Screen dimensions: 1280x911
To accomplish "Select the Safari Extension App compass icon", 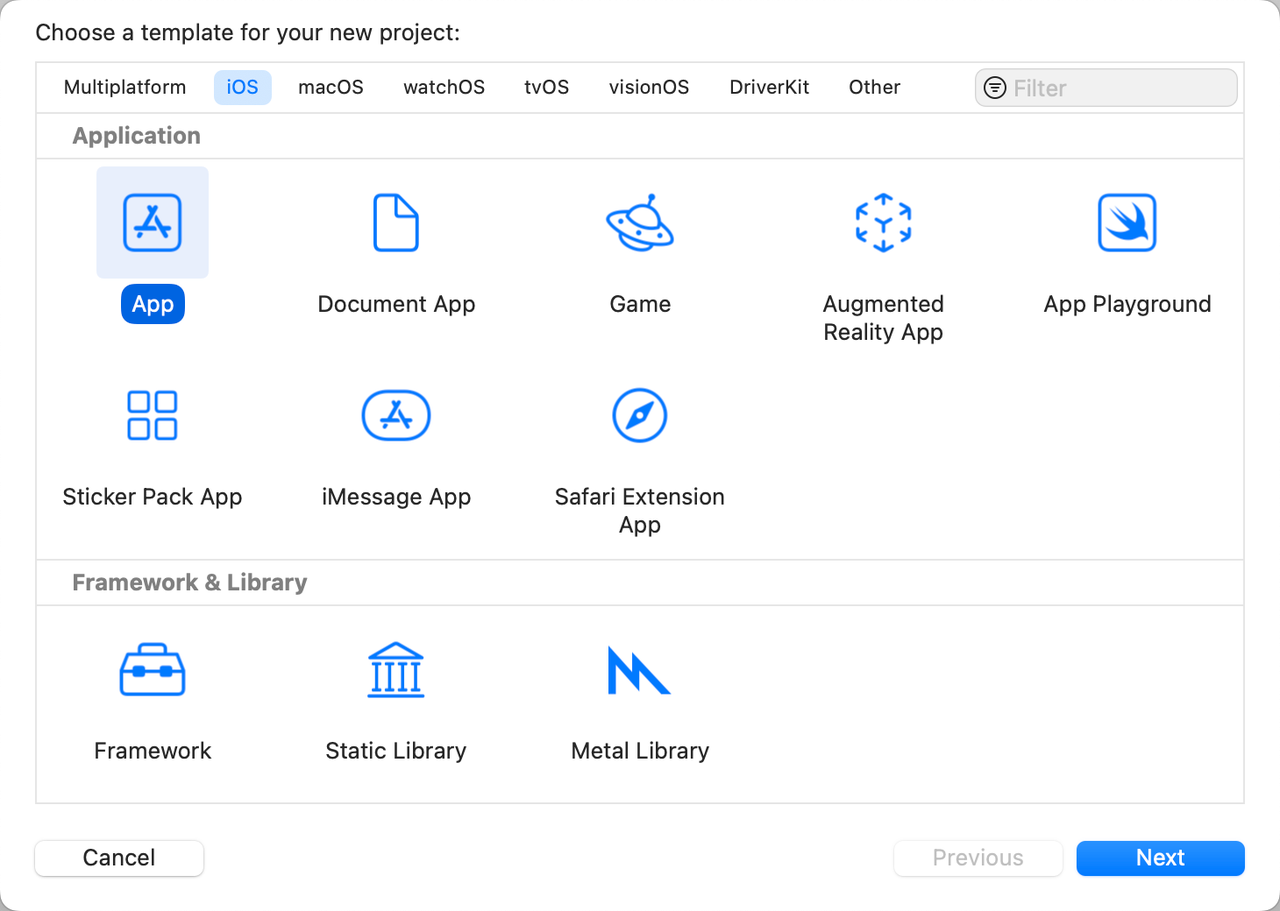I will 640,415.
